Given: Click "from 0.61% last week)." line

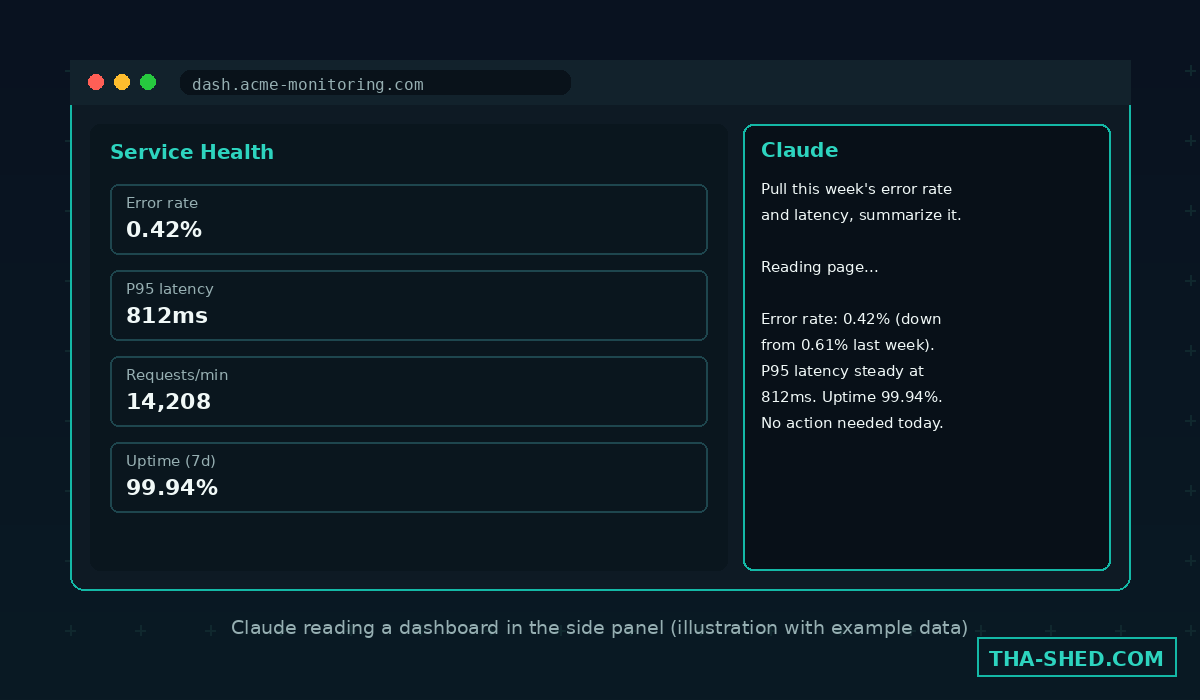Looking at the screenshot, I should click(x=848, y=345).
